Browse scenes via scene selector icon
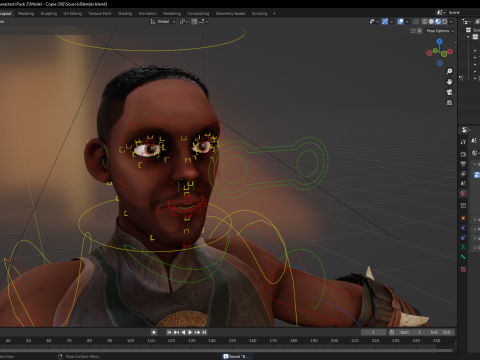 (441, 12)
